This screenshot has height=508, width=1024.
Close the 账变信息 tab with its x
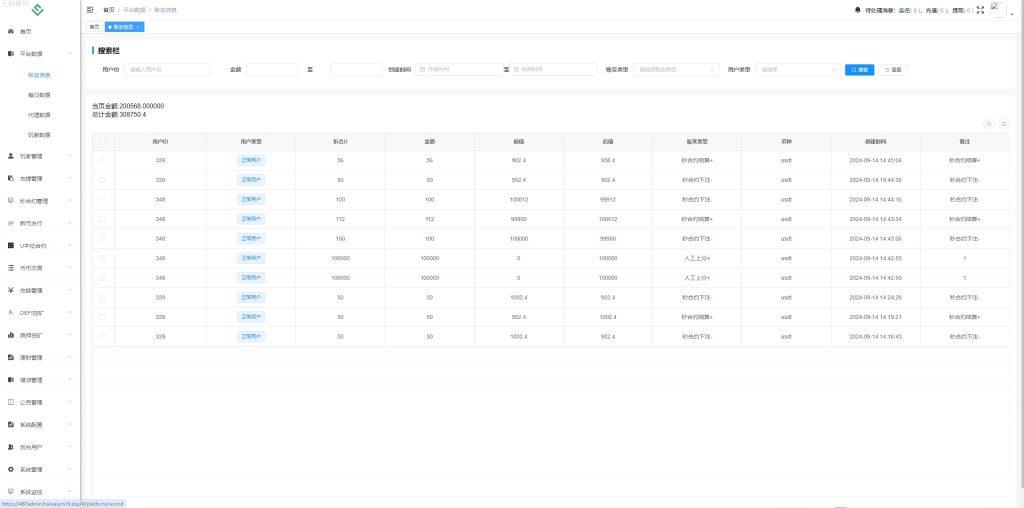pos(138,27)
